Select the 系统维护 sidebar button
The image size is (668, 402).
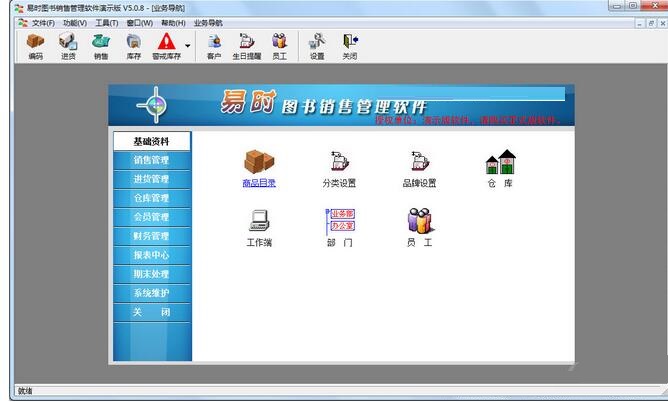pos(152,293)
